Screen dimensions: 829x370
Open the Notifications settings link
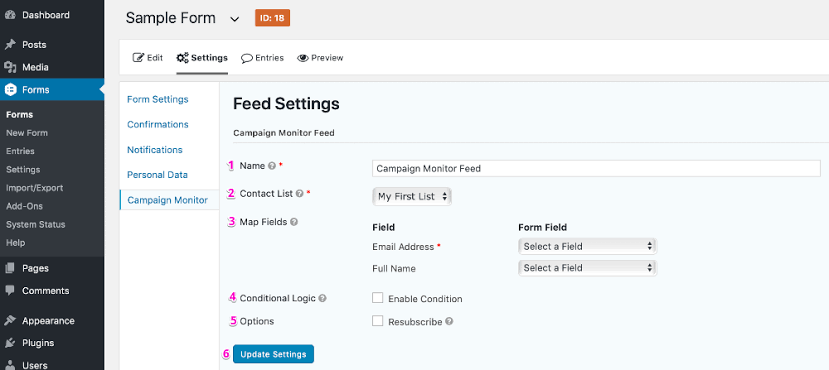pos(155,150)
